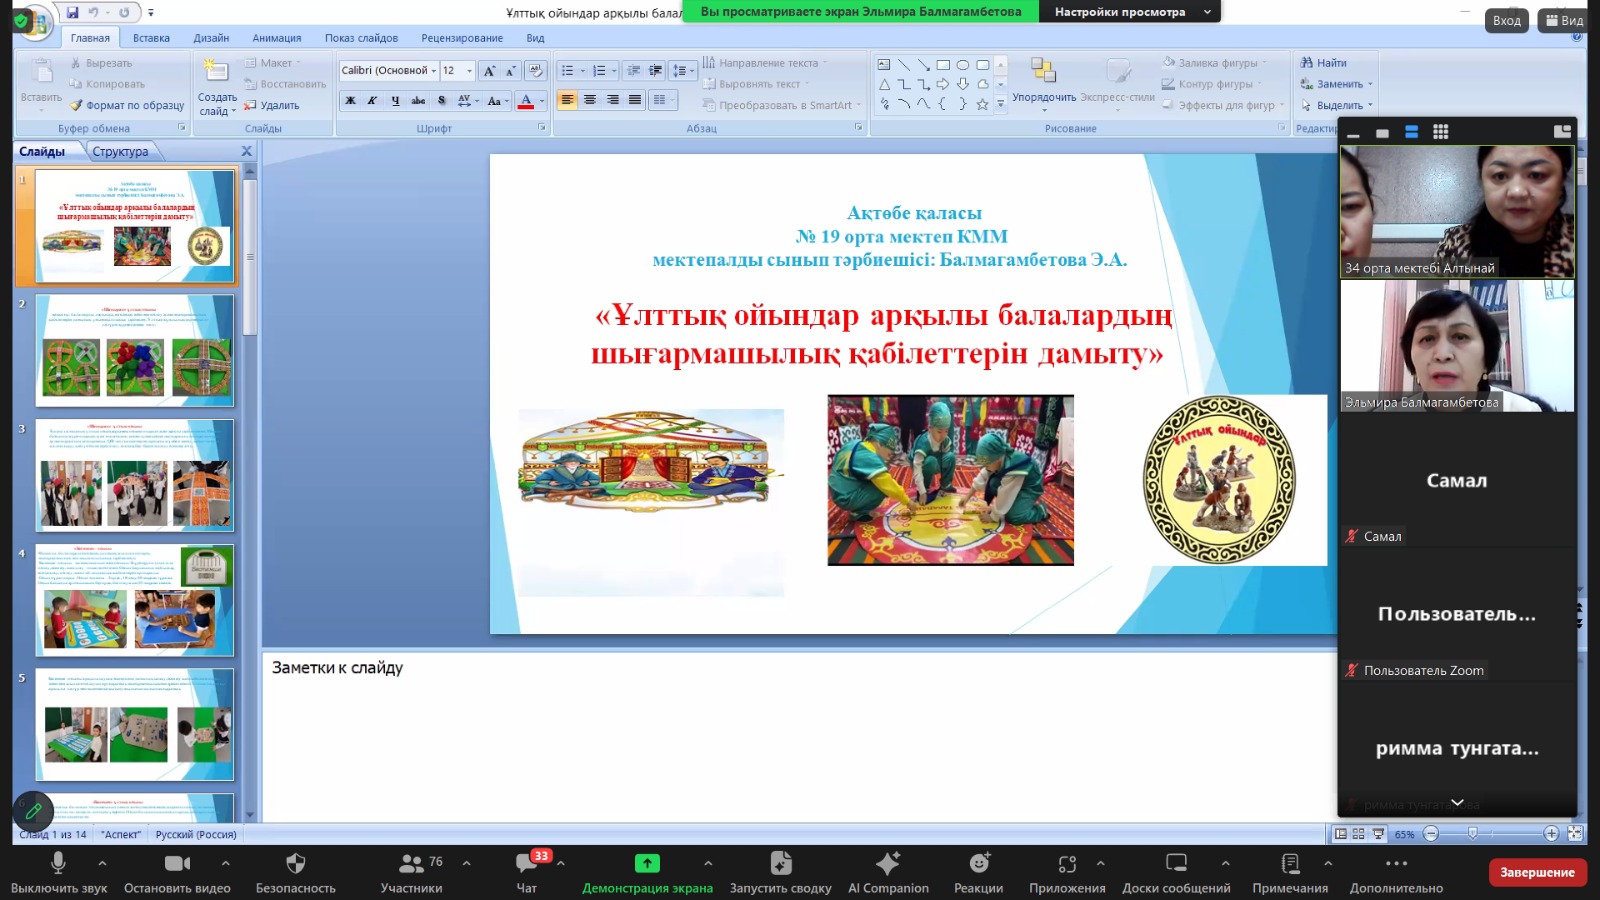Viewport: 1600px width, 900px height.
Task: Open Whiteboards (Доски сообщений)
Action: point(1176,864)
